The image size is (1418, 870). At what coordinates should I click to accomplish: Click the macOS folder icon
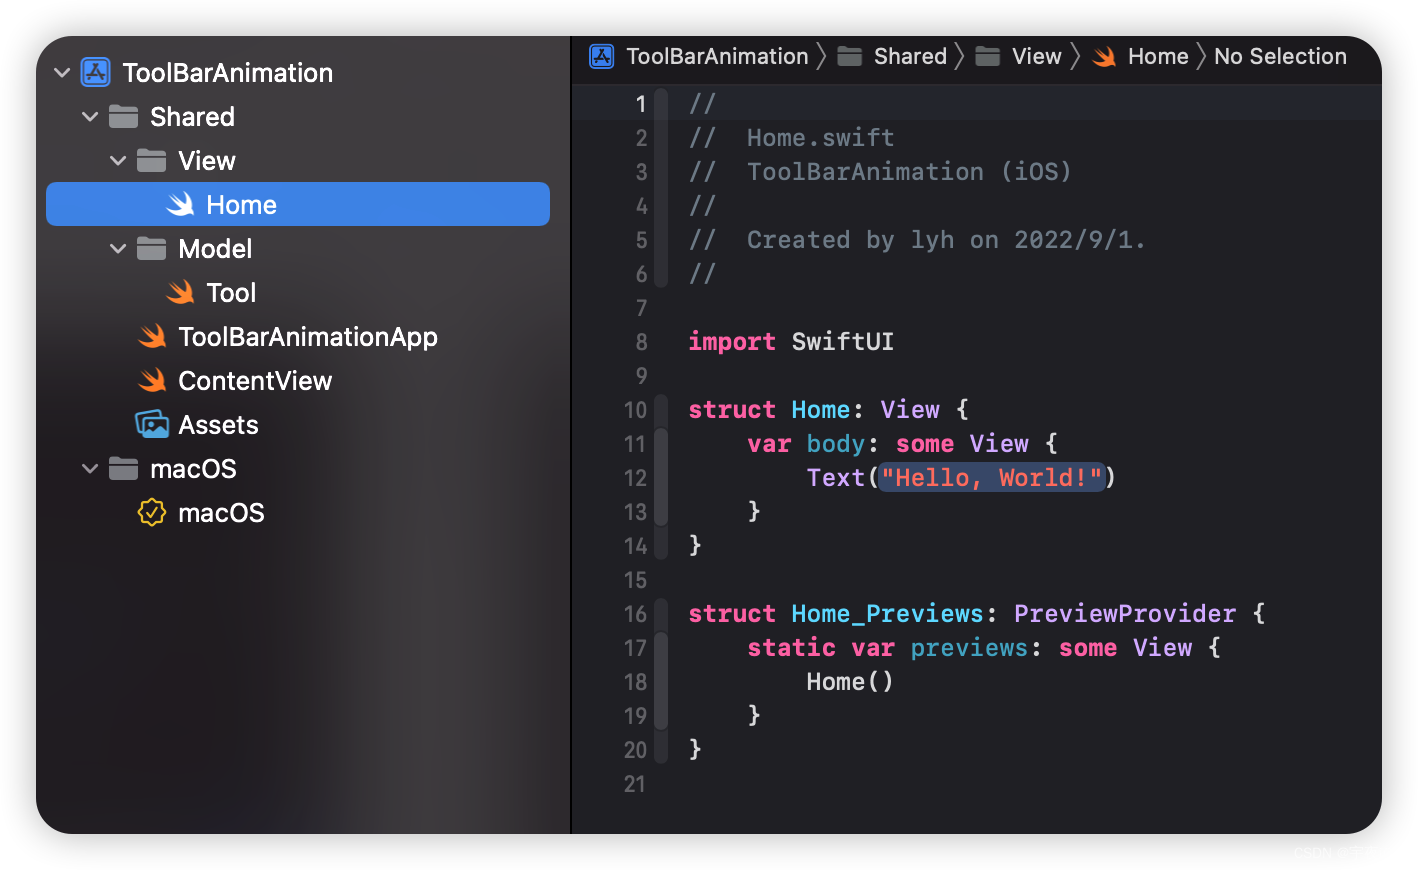124,469
